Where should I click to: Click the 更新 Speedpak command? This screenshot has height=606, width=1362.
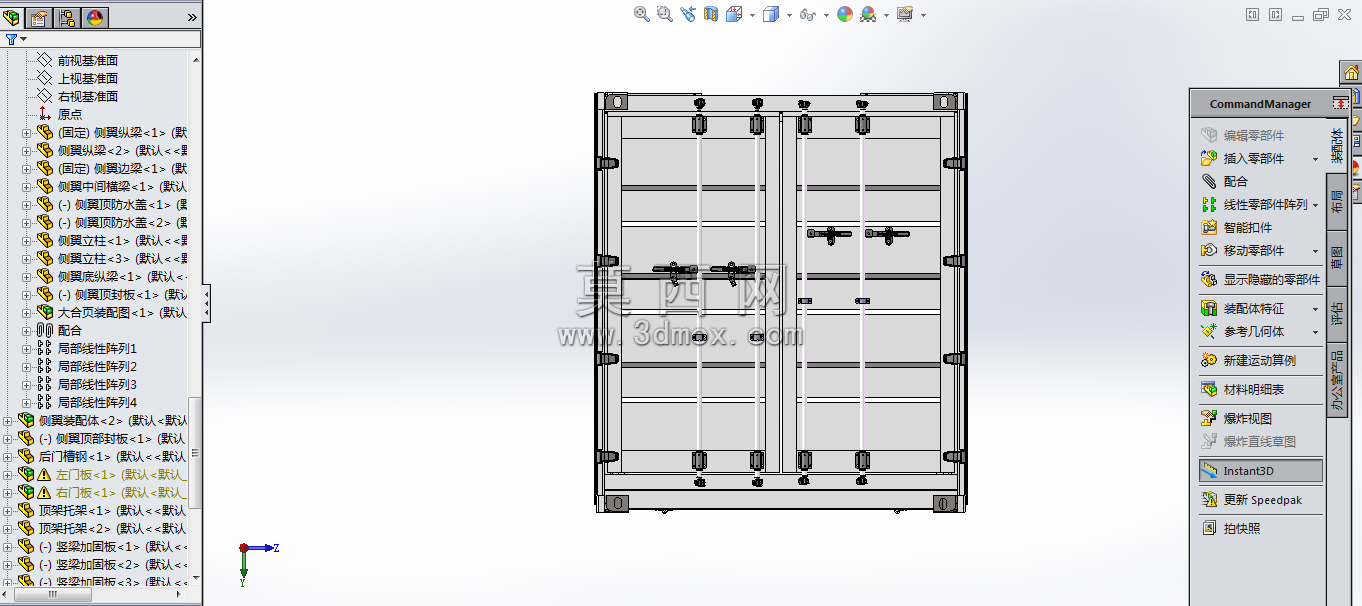[x=1251, y=499]
